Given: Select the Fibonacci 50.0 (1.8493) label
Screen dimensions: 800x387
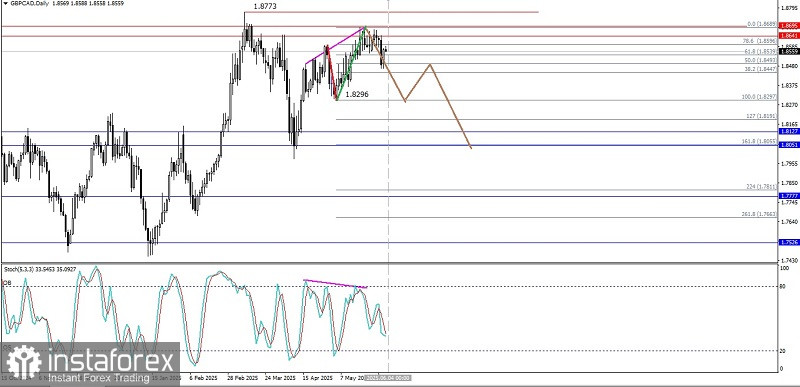Looking at the screenshot, I should point(760,60).
